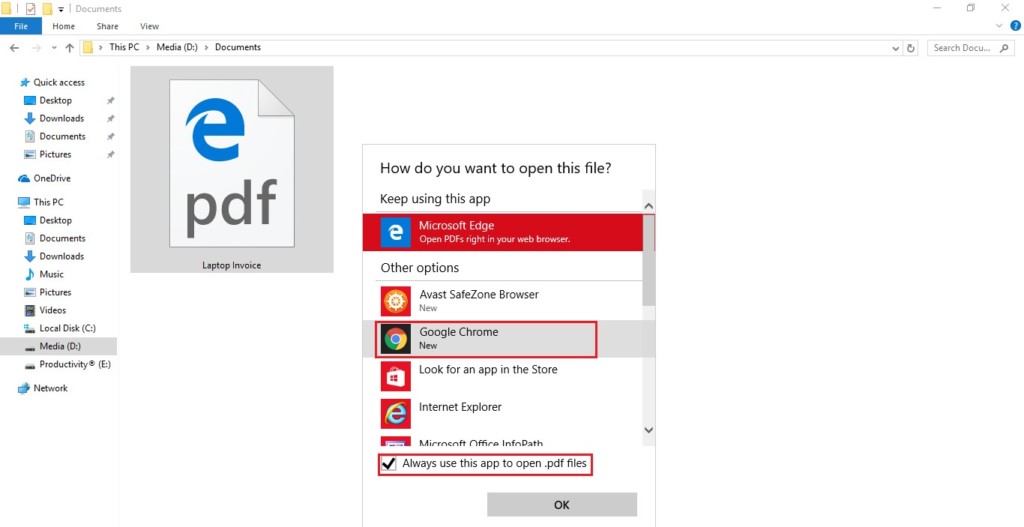Go back with the left arrow
The height and width of the screenshot is (527, 1024).
pos(14,48)
